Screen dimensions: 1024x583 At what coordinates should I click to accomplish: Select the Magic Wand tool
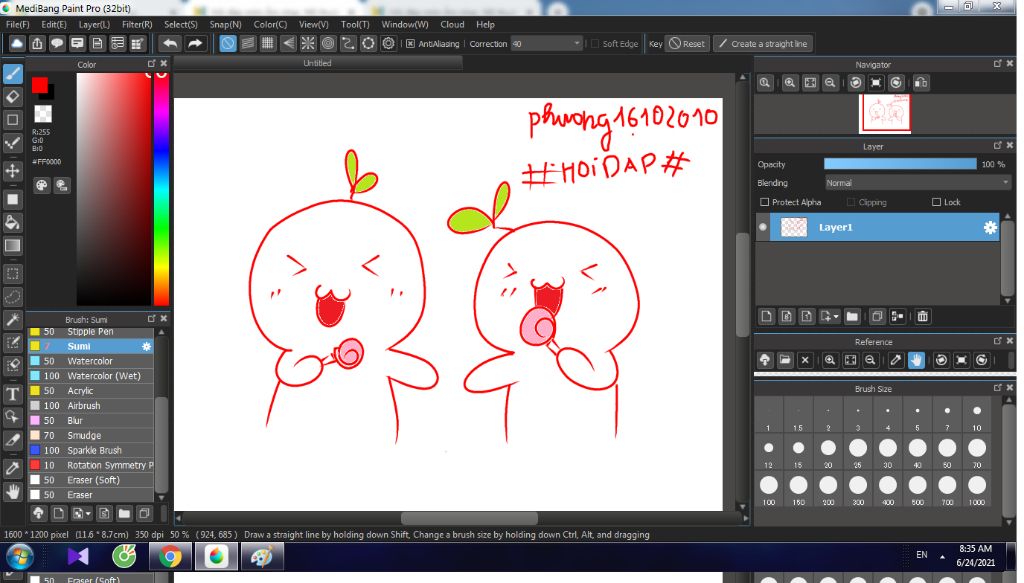pos(12,320)
